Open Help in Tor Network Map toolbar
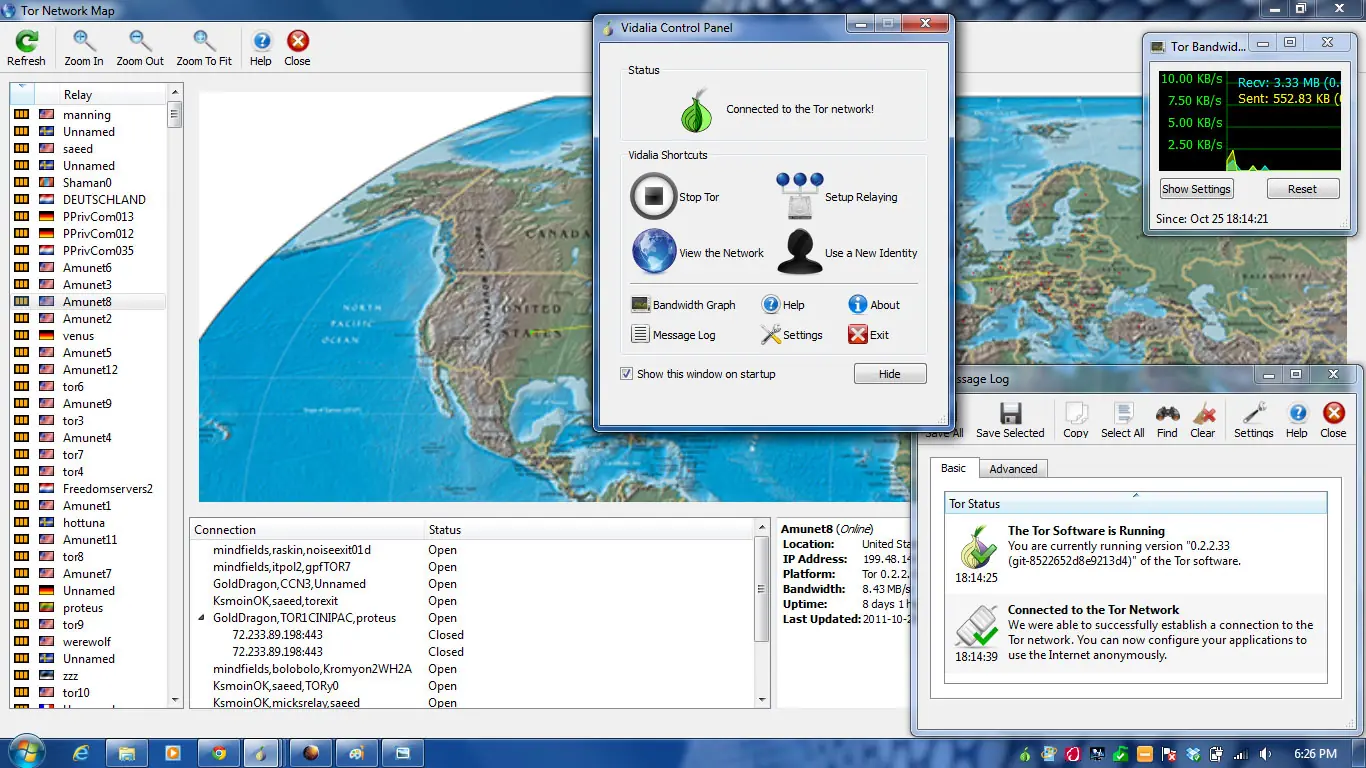Image resolution: width=1366 pixels, height=768 pixels. point(261,48)
